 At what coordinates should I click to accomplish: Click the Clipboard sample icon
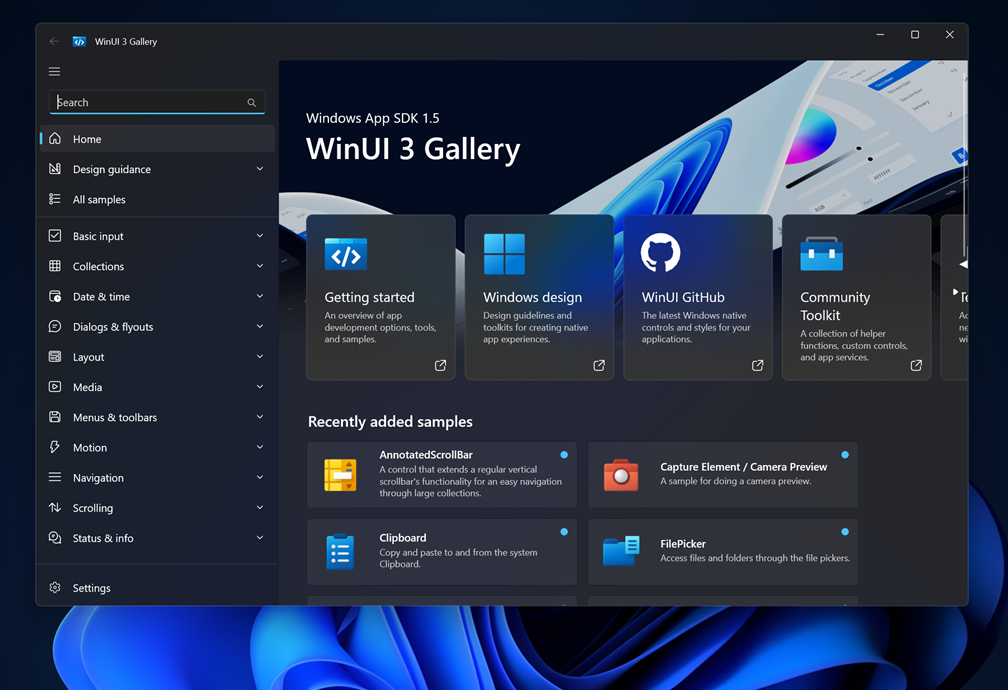point(340,552)
